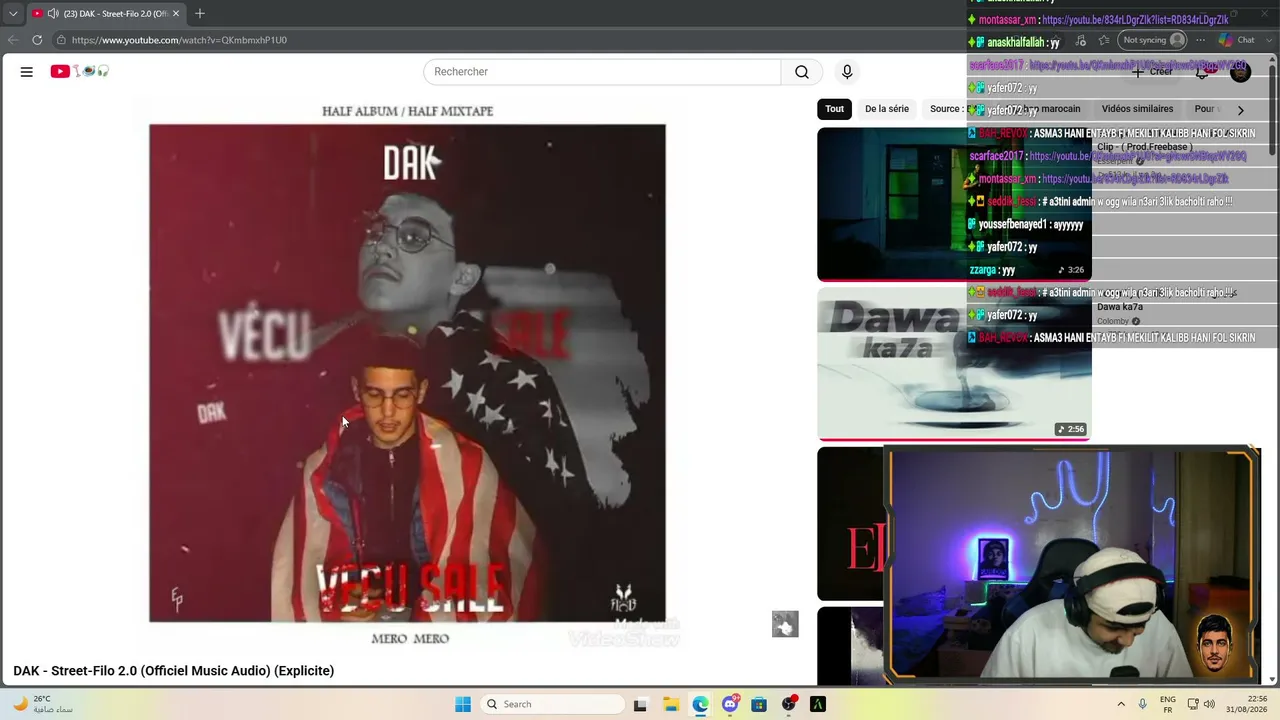The width and height of the screenshot is (1280, 720).
Task: Reload the page with the refresh icon
Action: point(37,40)
